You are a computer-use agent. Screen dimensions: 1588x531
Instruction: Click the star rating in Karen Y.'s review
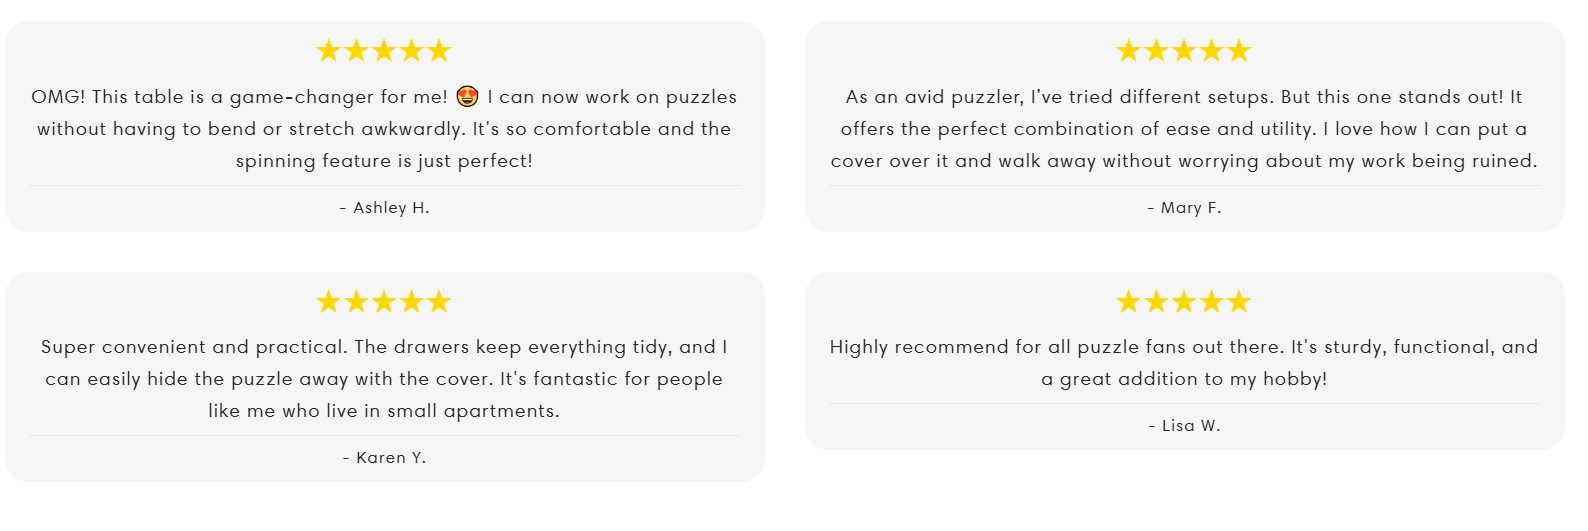click(384, 301)
